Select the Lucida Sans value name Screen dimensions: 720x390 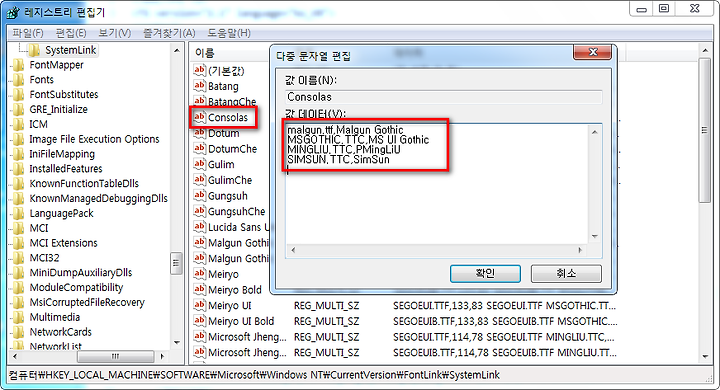238,227
